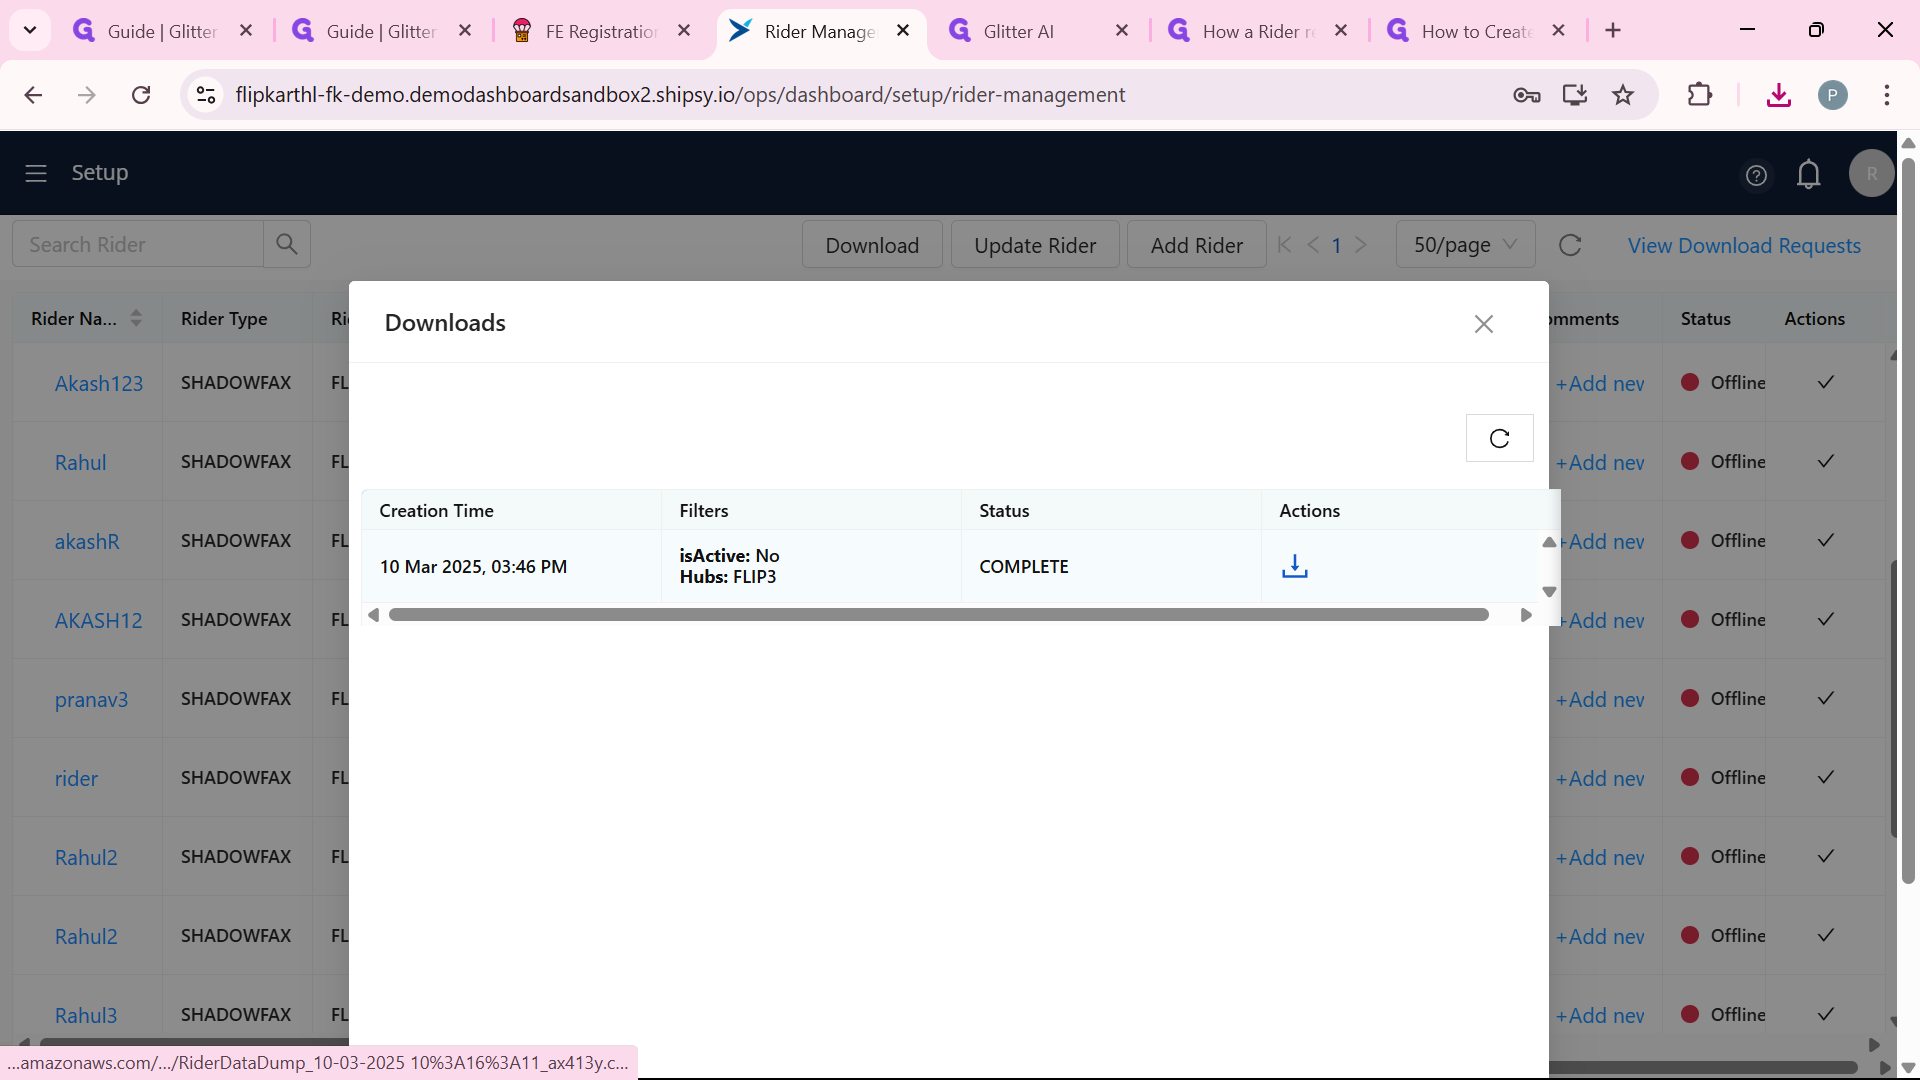
Task: Click the Downloads horizontal scrollbar thumb
Action: click(x=938, y=615)
